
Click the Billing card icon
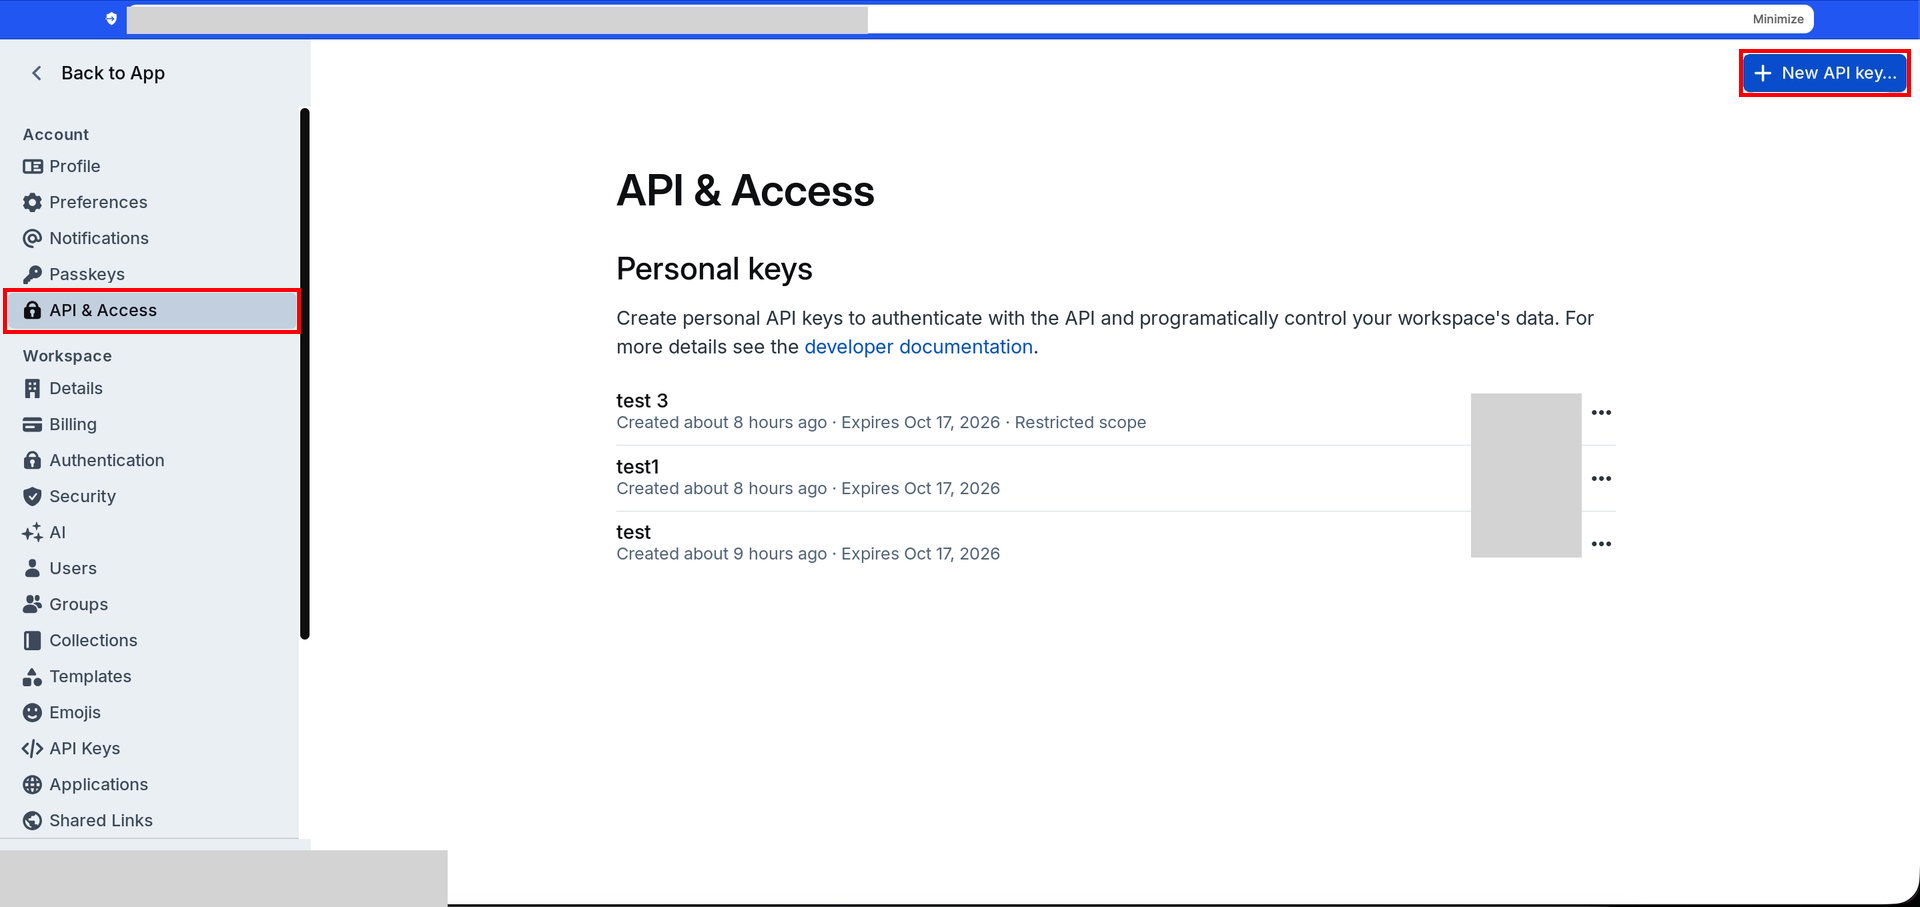coord(32,424)
